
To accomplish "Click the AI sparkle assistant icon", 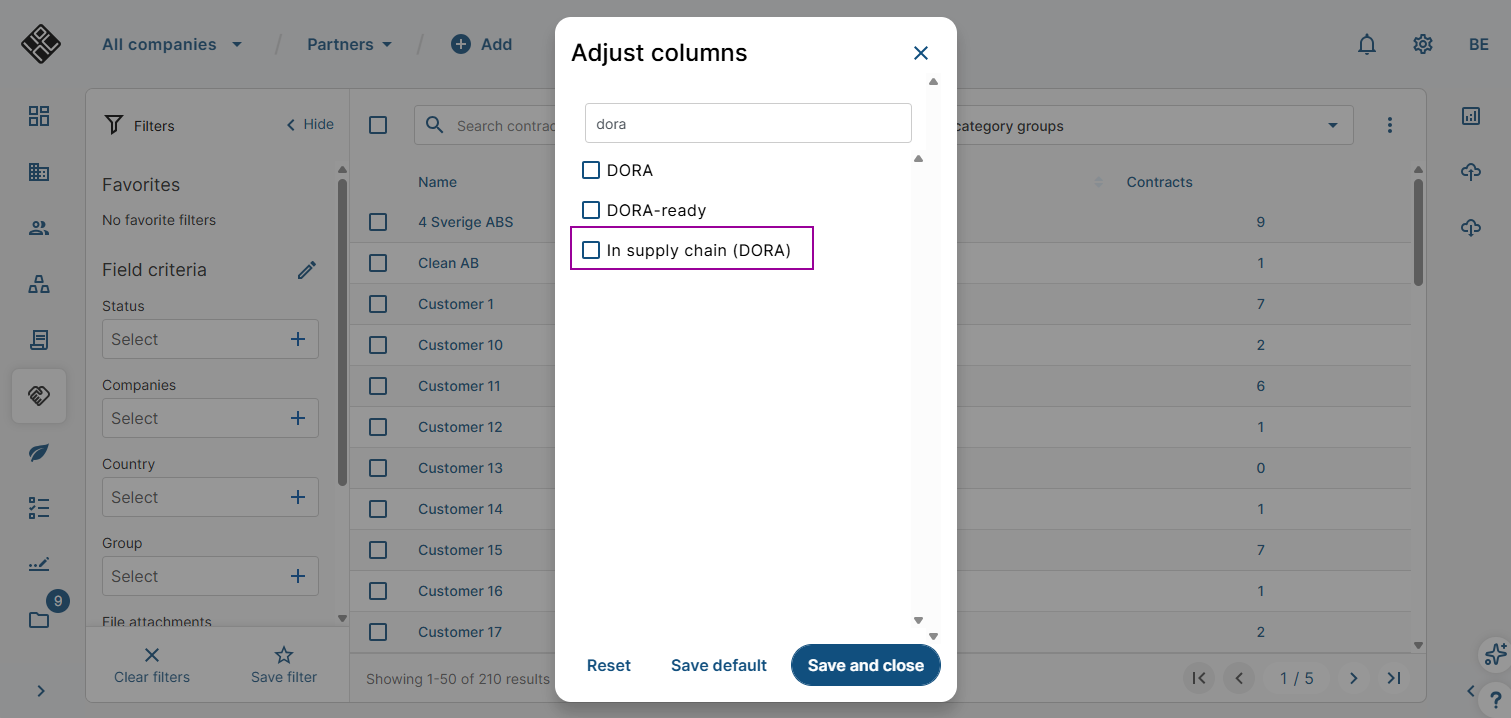I will pos(1495,654).
